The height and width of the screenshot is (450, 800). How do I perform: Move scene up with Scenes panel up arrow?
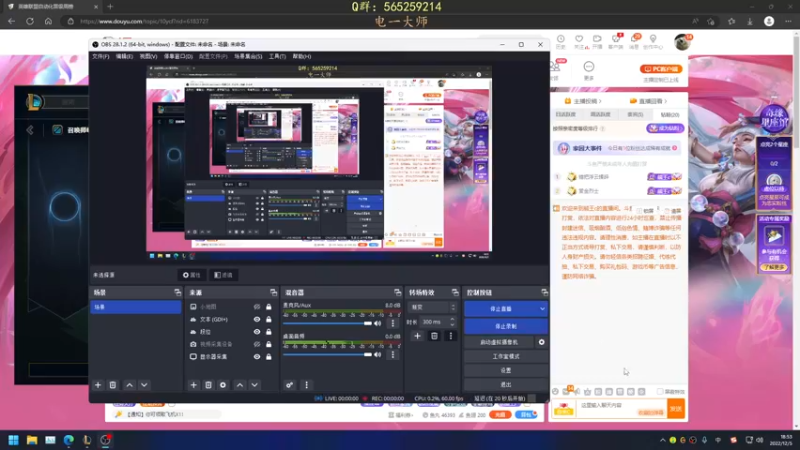[x=130, y=385]
